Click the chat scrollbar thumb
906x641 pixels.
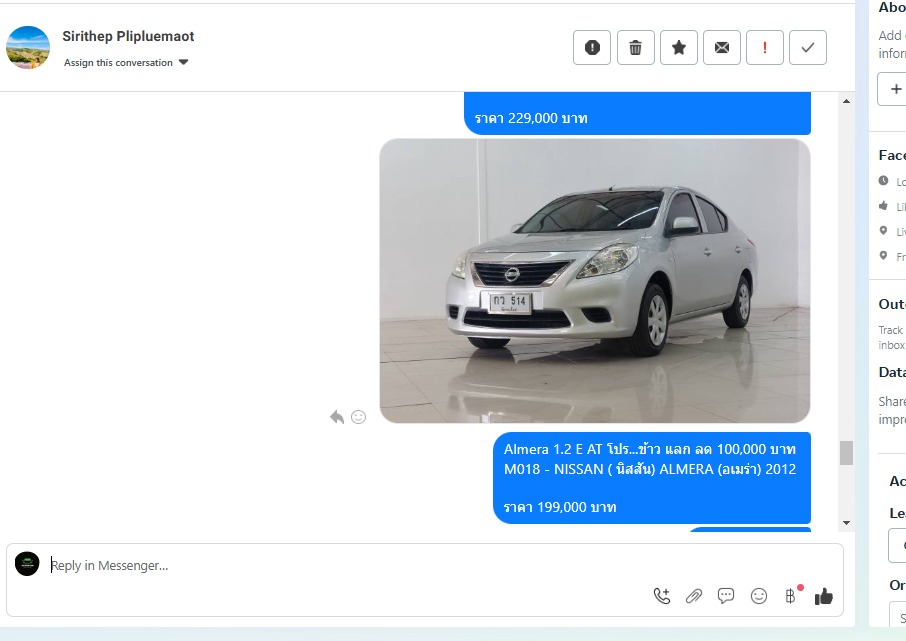846,453
